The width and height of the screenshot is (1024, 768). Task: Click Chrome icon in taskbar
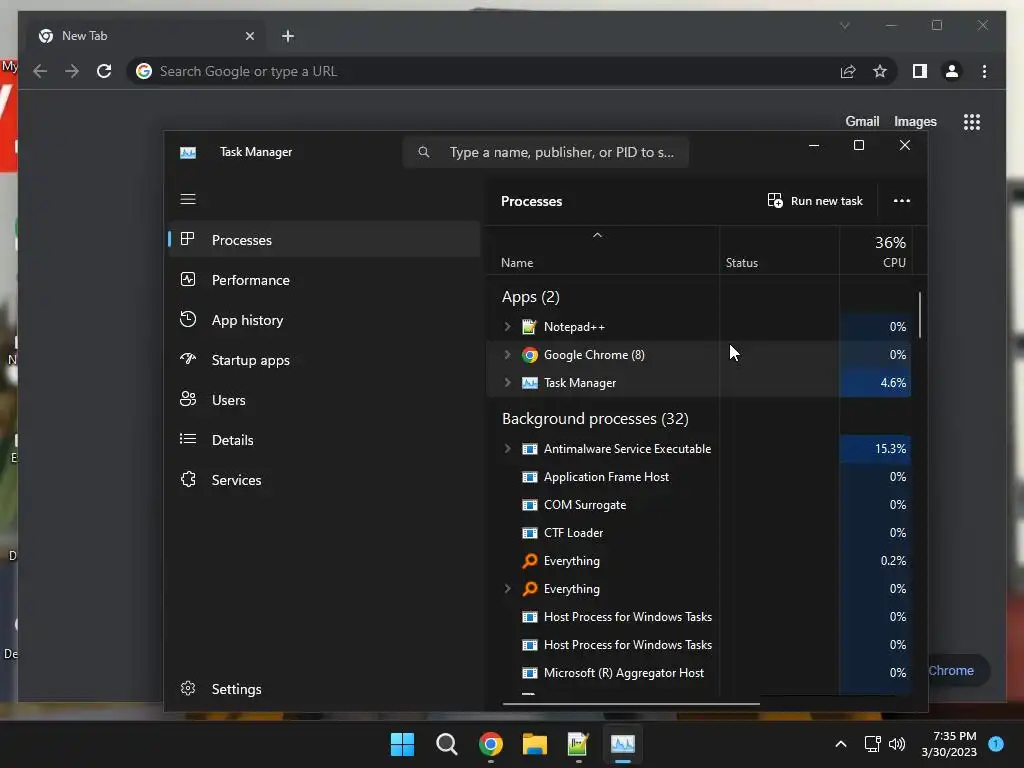[490, 744]
